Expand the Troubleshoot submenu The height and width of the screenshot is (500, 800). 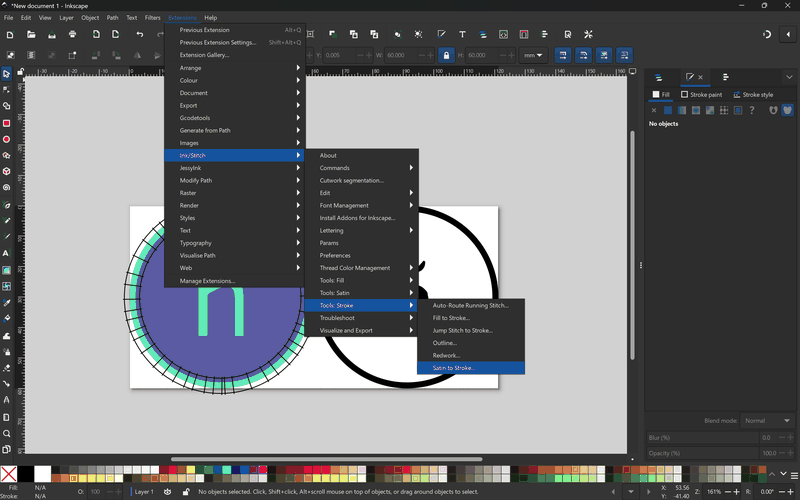pyautogui.click(x=362, y=318)
